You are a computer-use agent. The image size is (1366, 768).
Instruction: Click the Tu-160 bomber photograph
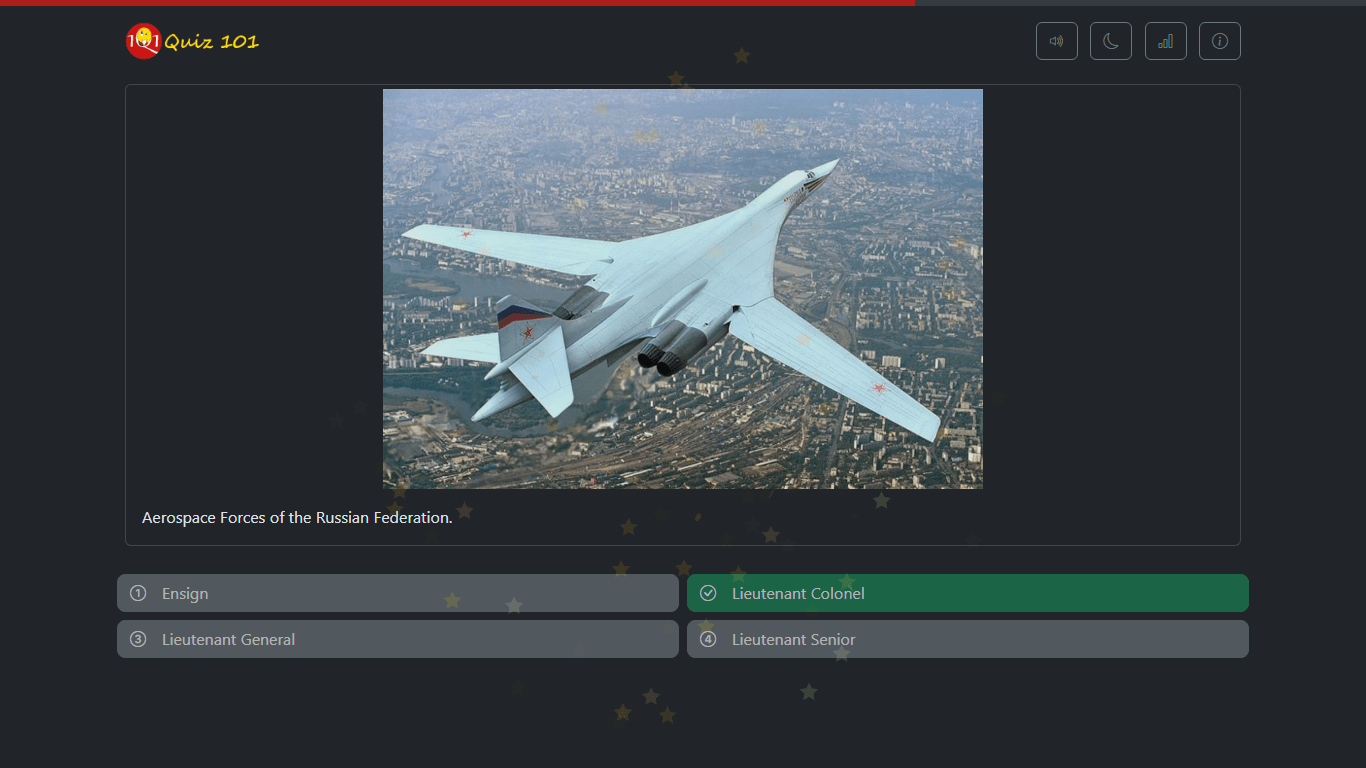tap(683, 288)
